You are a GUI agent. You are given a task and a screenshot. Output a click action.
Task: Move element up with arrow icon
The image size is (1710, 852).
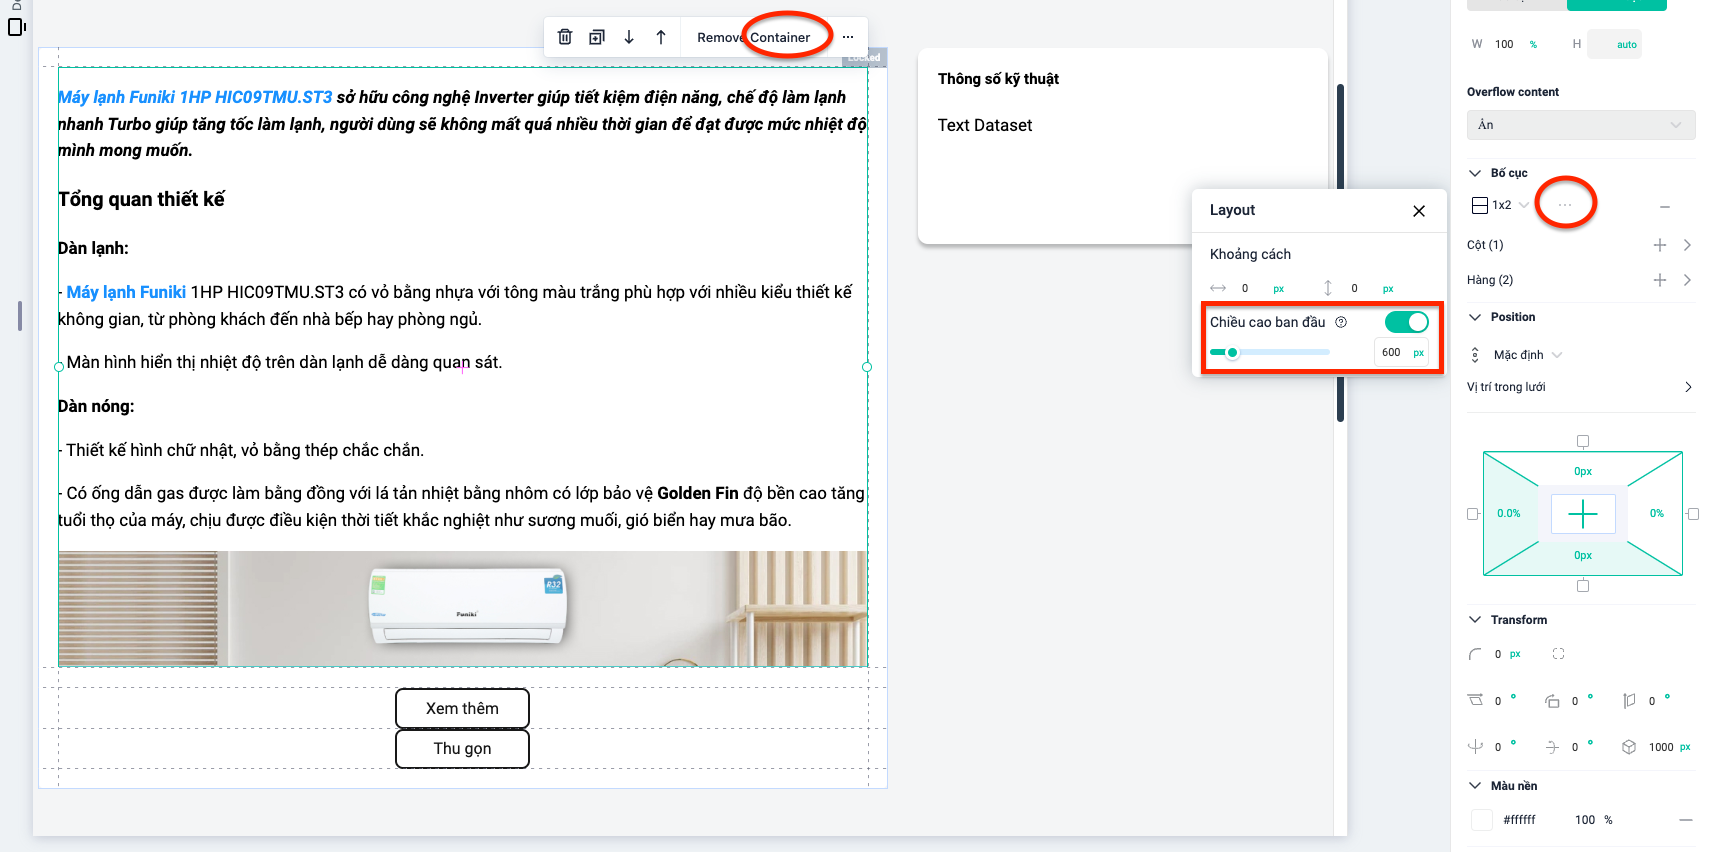[x=661, y=37]
